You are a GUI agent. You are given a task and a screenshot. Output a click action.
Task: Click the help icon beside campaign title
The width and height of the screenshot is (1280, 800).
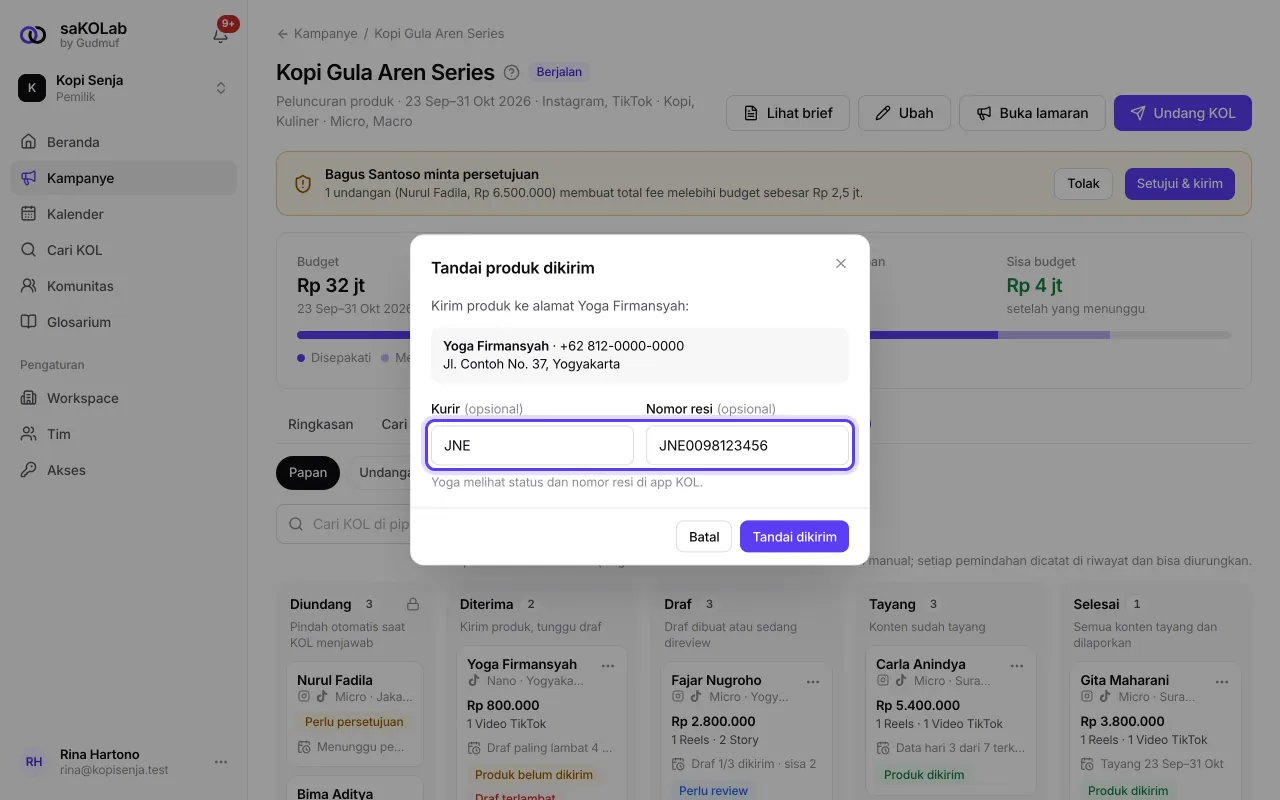pos(512,72)
